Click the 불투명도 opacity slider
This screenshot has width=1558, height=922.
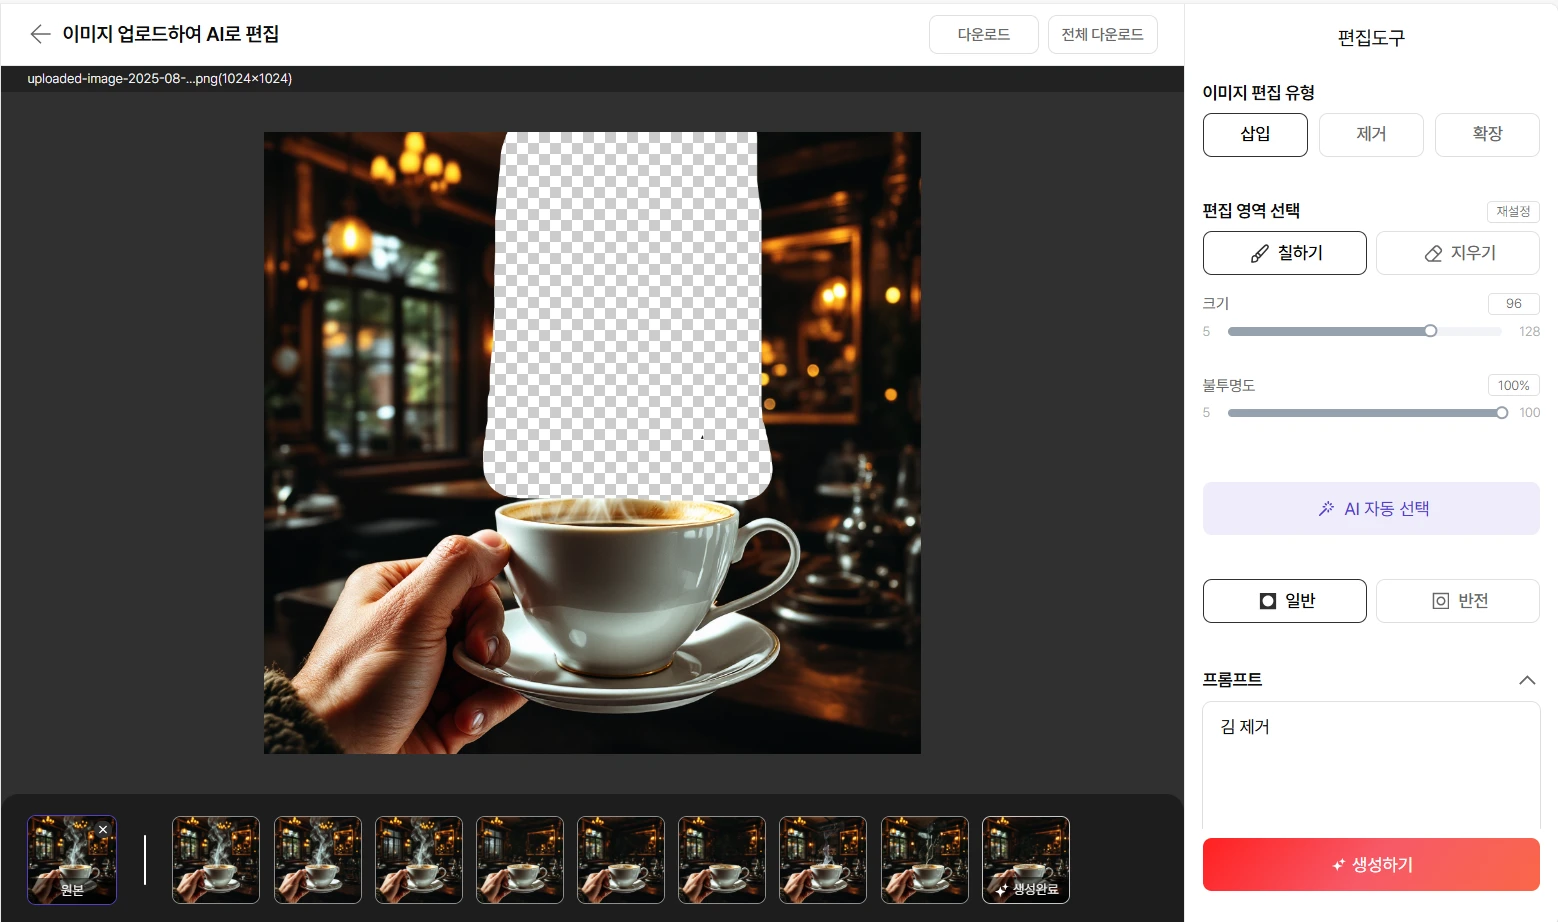[1364, 413]
